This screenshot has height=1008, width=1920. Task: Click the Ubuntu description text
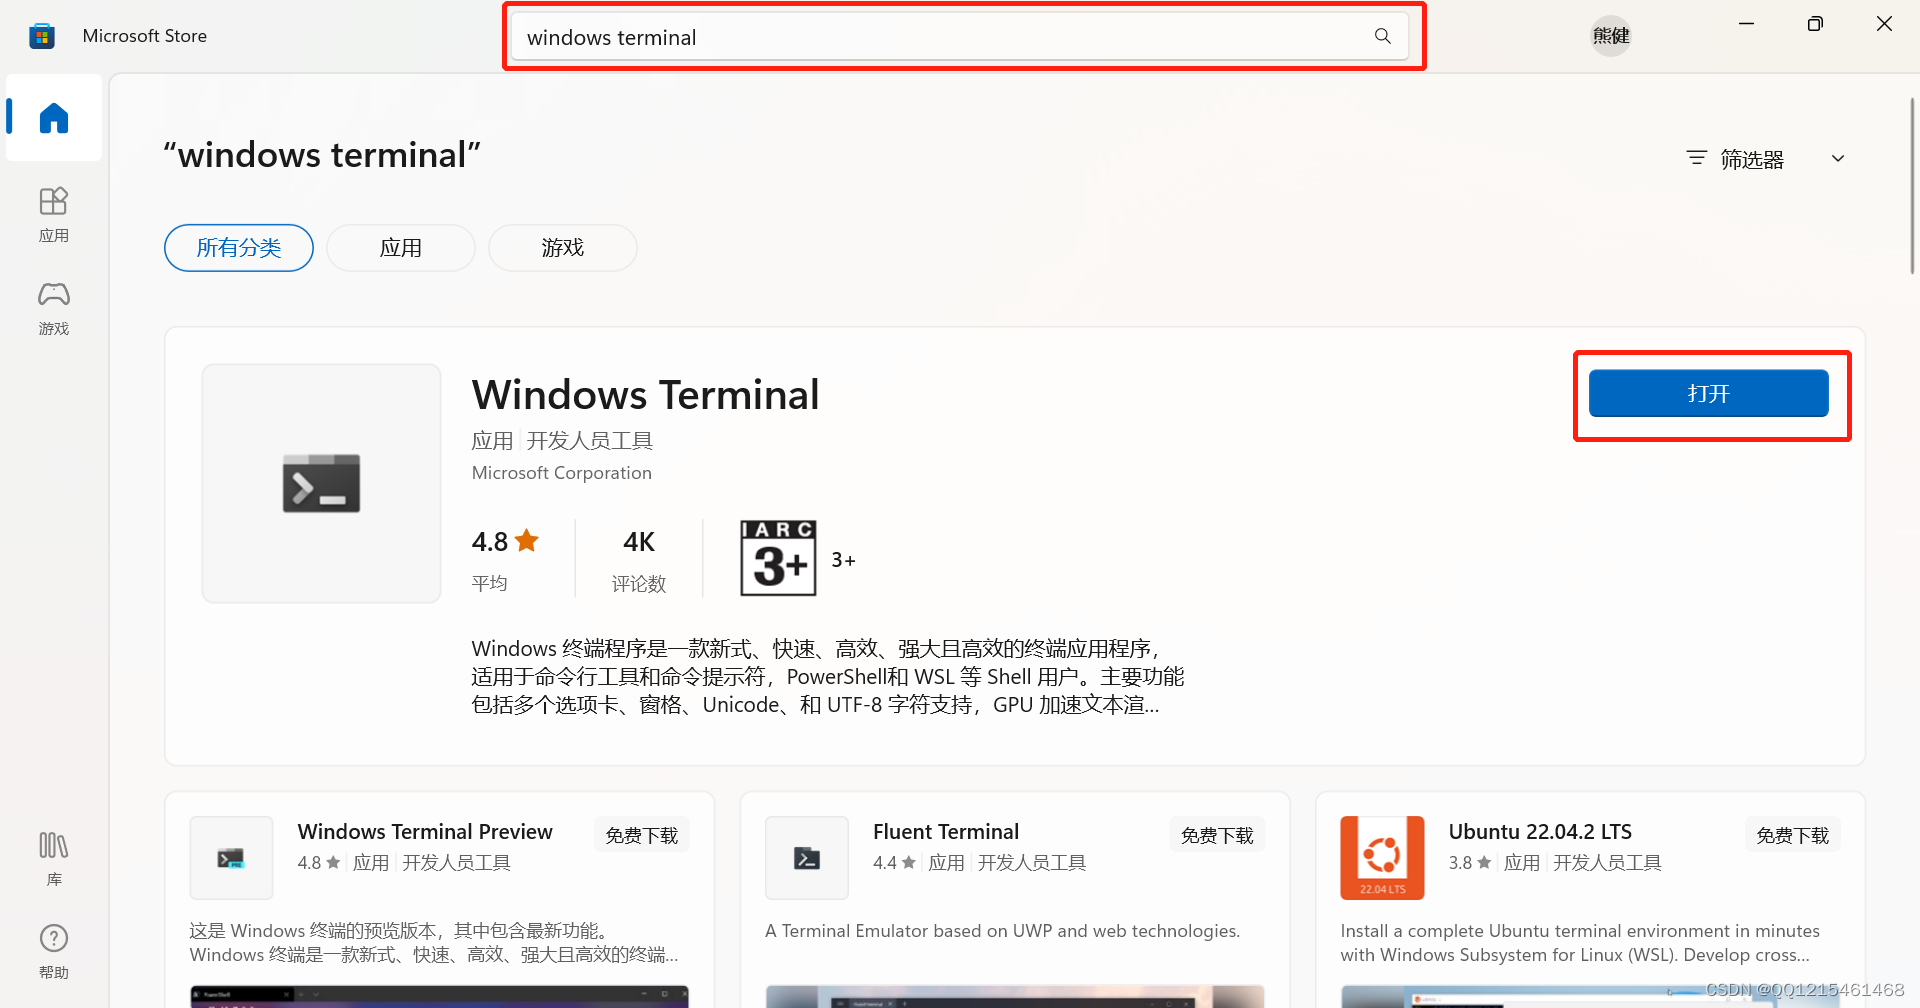pos(1580,943)
